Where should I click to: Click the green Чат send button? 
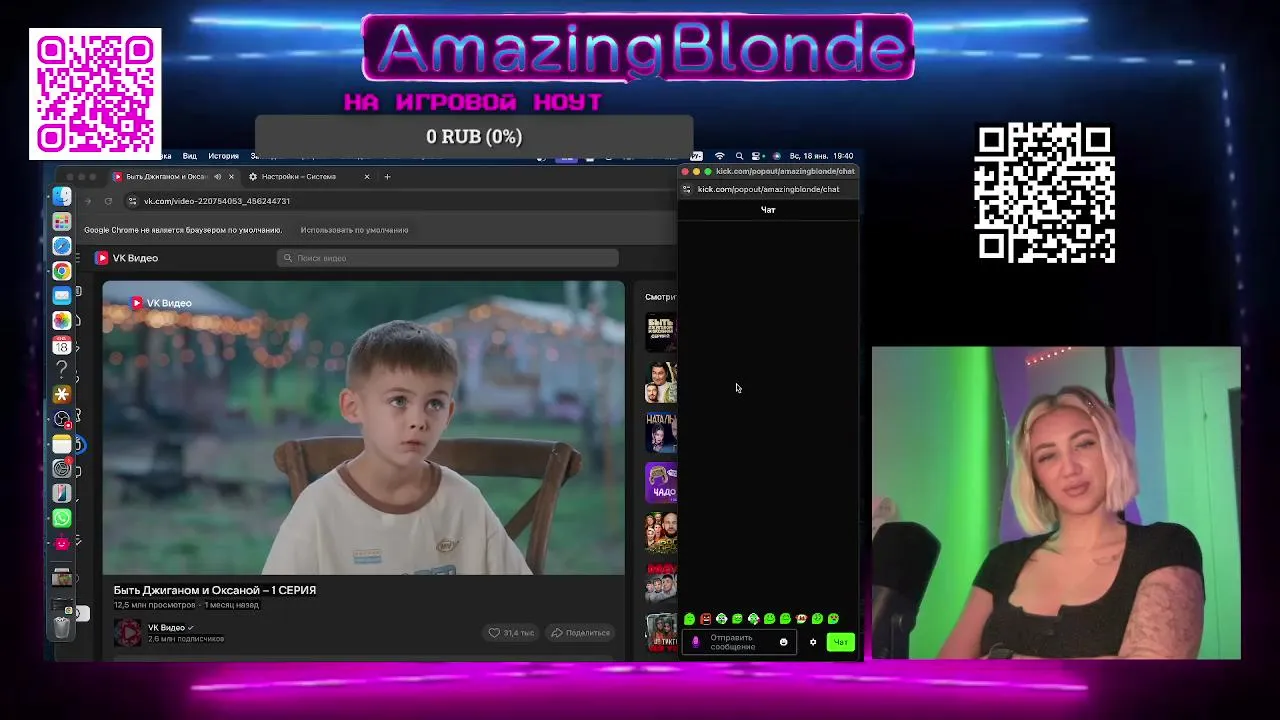coord(840,642)
